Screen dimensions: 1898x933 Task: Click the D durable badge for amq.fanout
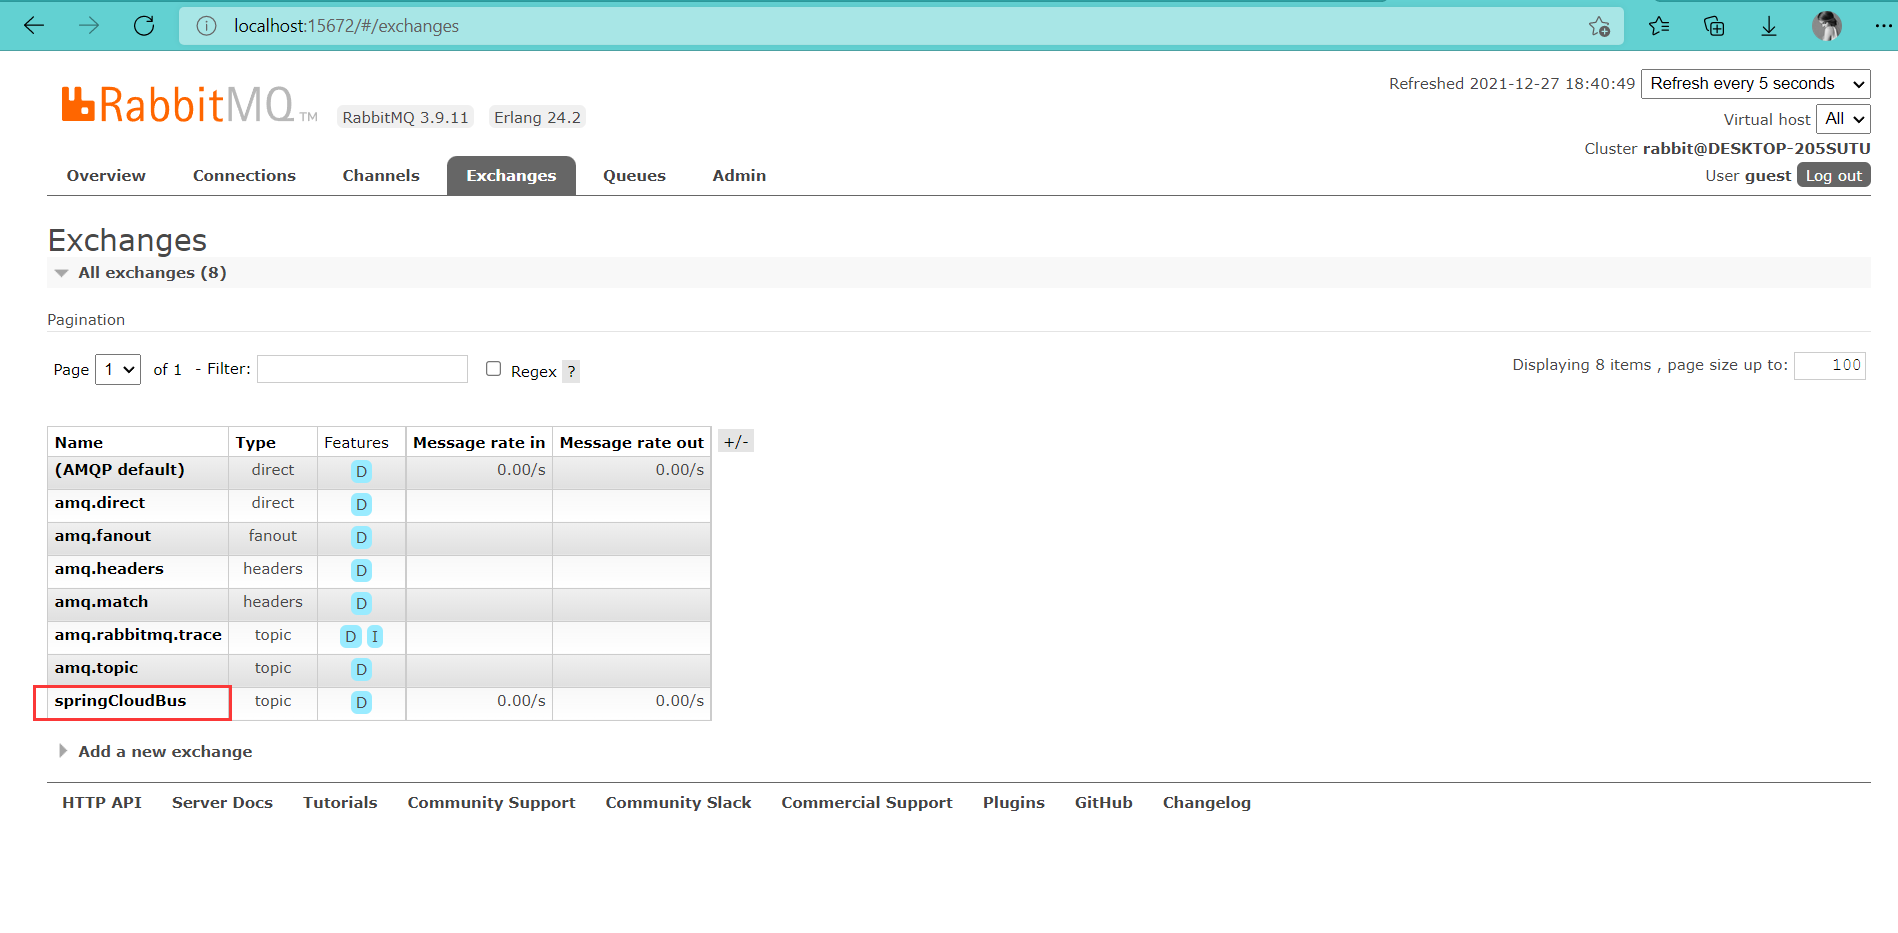361,537
